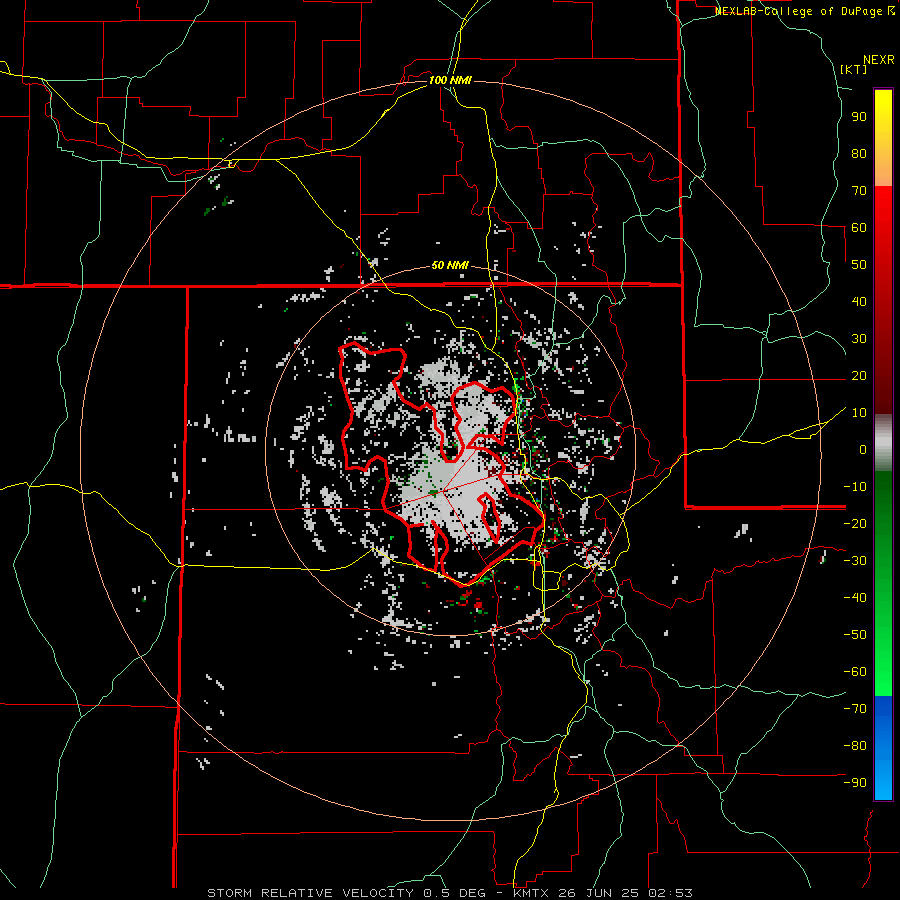Click the positive 70 scale value
This screenshot has height=900, width=900.
point(859,191)
